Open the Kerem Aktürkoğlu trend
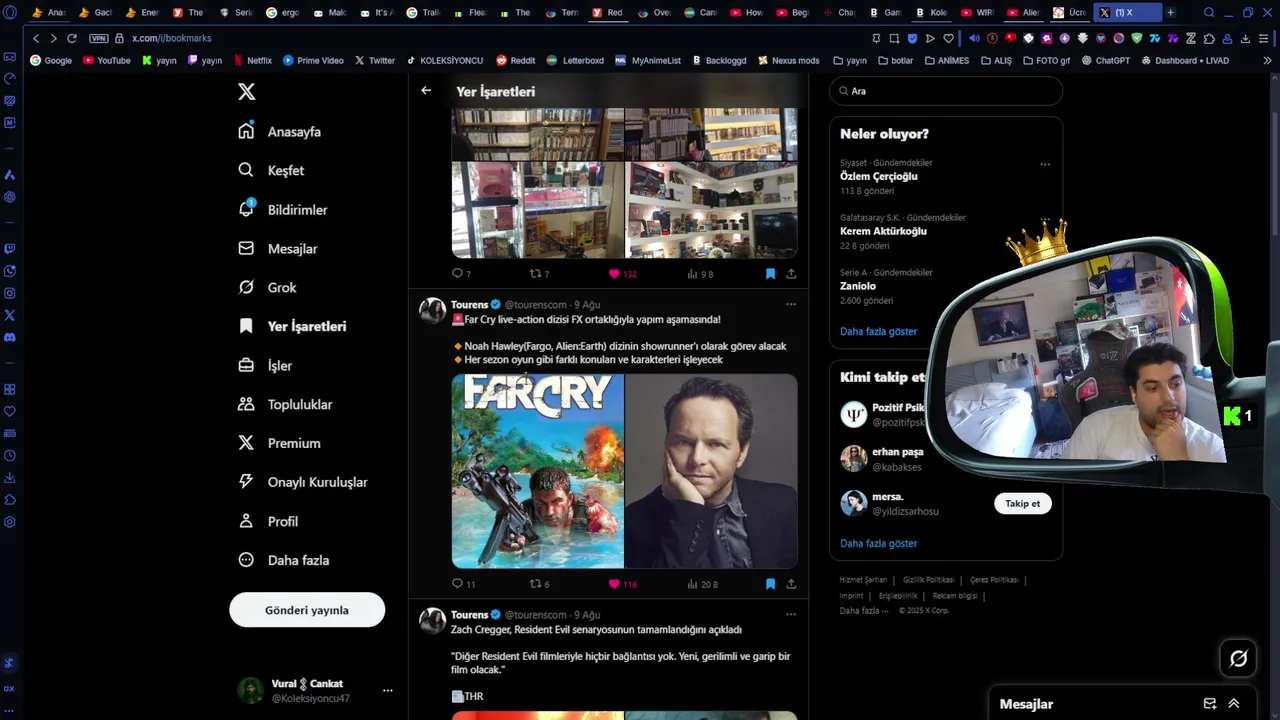 coord(883,231)
